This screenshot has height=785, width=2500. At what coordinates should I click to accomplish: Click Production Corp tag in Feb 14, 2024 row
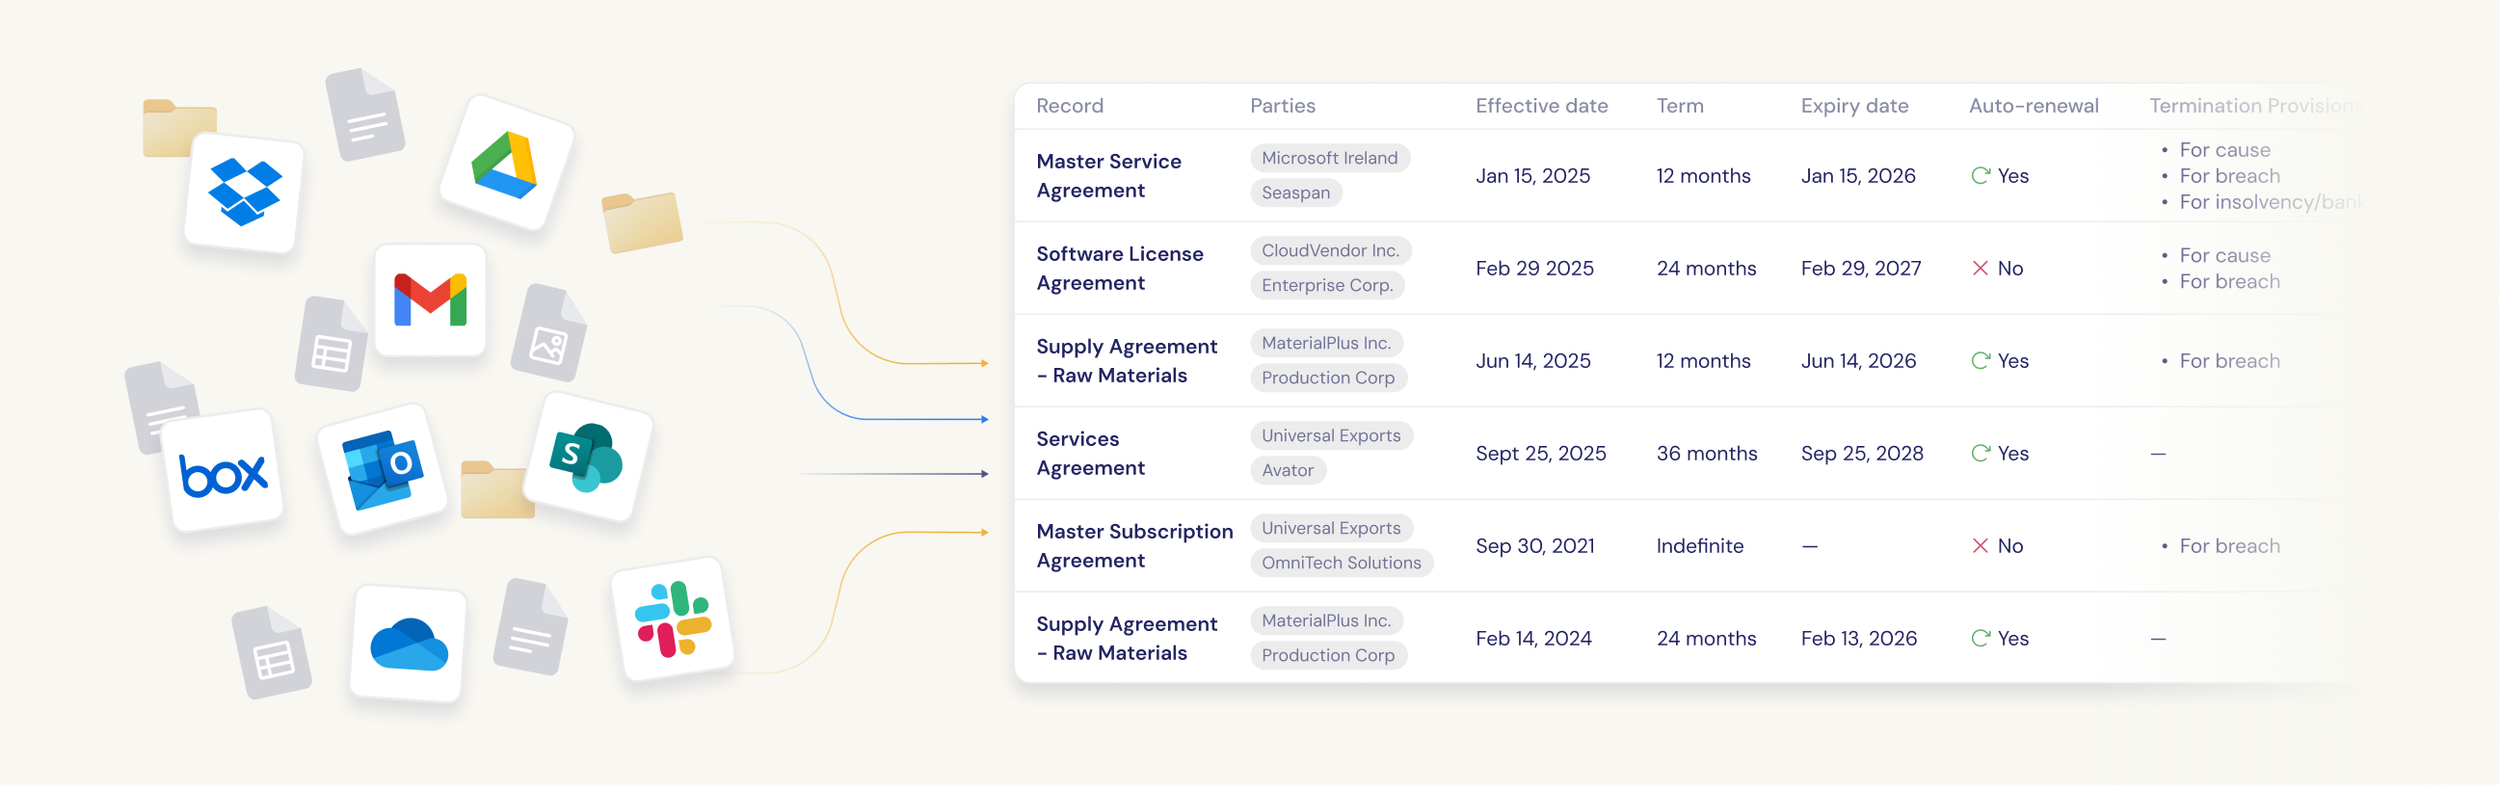(1329, 655)
